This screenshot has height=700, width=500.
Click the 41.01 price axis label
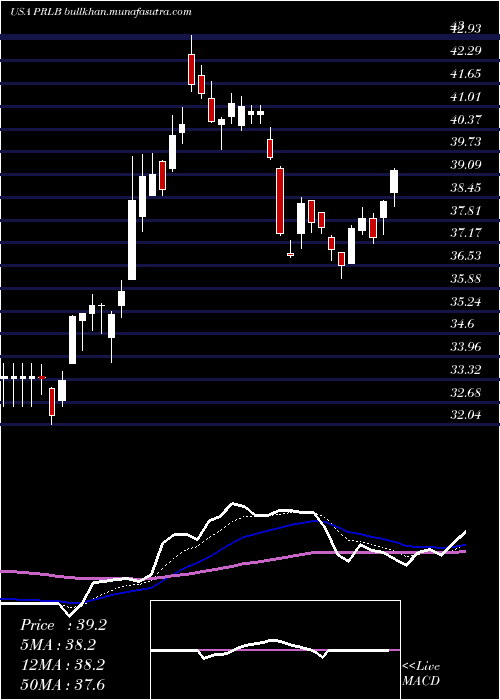(466, 96)
